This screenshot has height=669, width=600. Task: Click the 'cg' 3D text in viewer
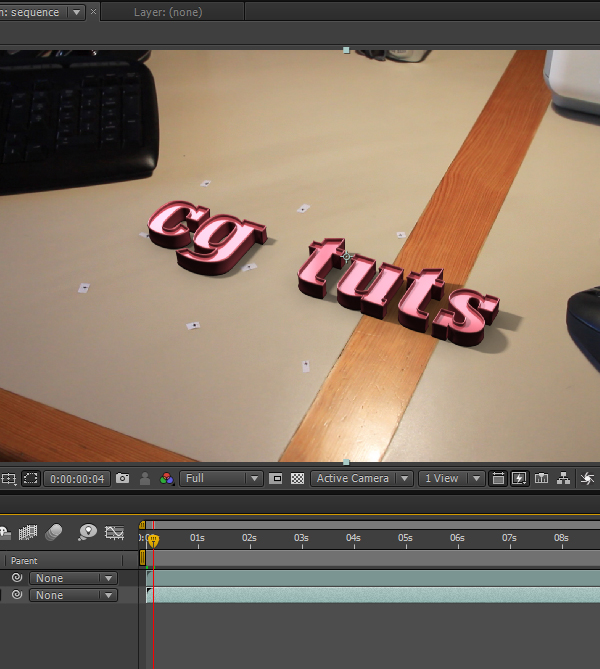coord(207,237)
